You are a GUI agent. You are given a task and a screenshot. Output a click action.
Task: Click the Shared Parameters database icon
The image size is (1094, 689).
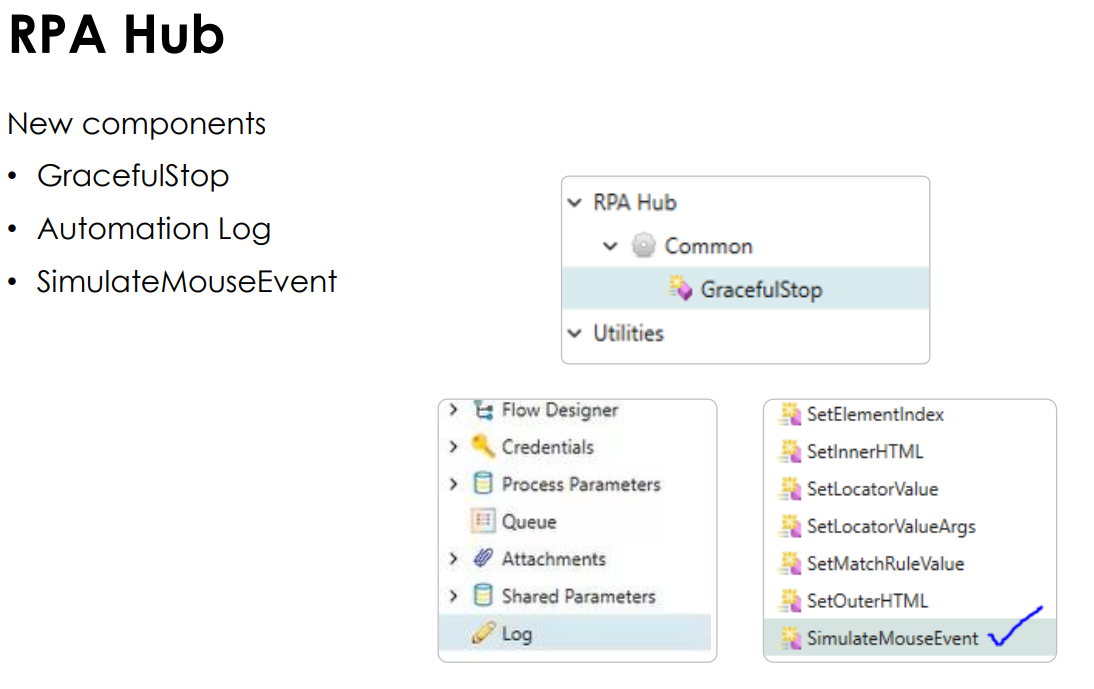[x=481, y=596]
